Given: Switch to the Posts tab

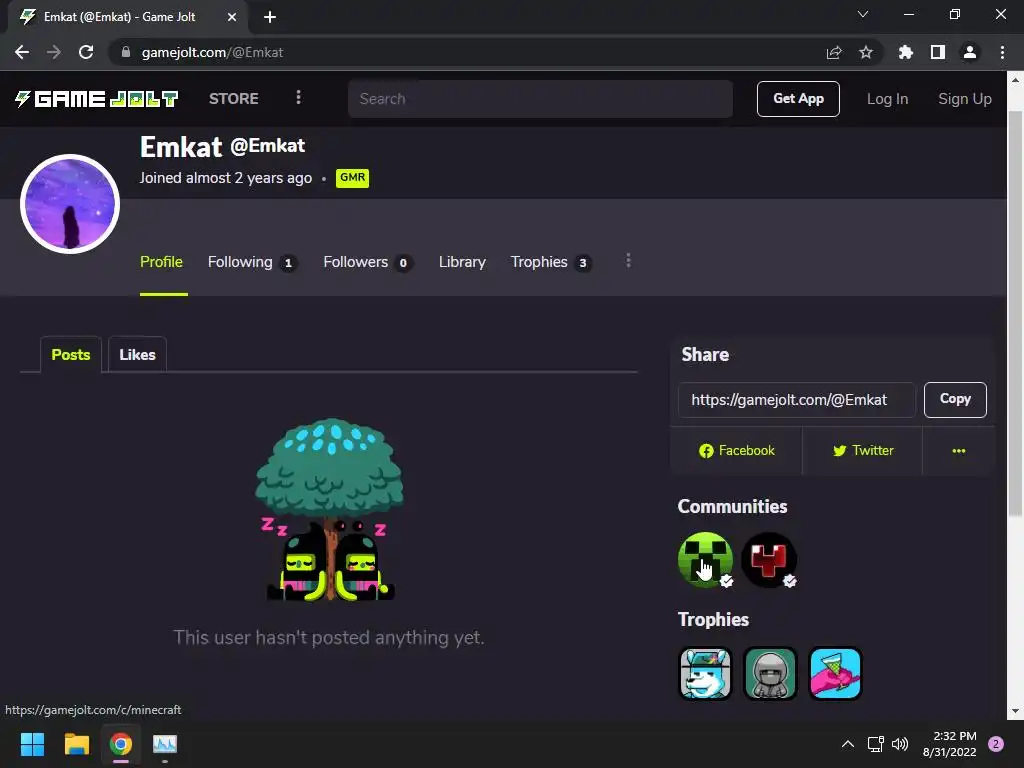Looking at the screenshot, I should coord(71,355).
